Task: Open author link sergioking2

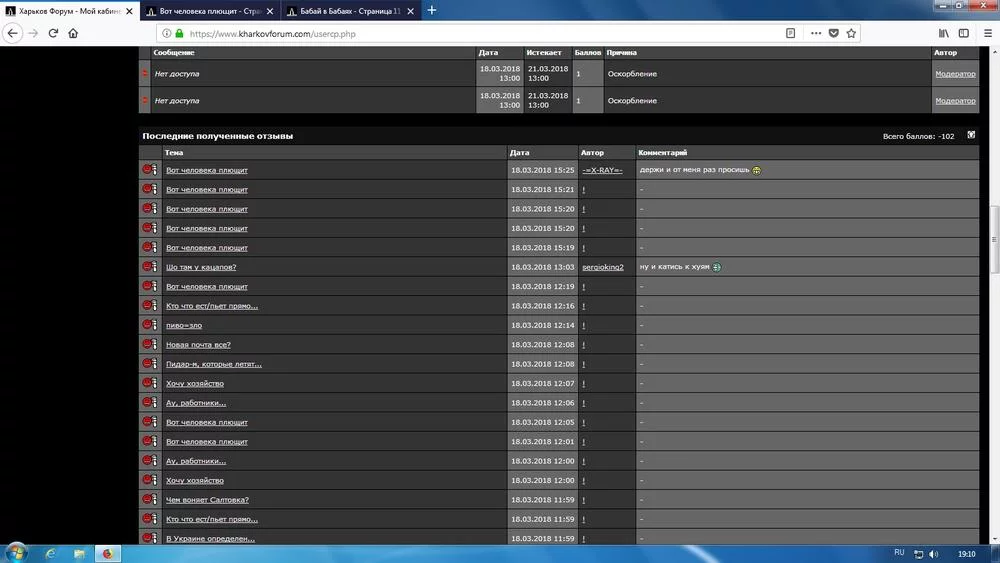Action: pos(603,267)
